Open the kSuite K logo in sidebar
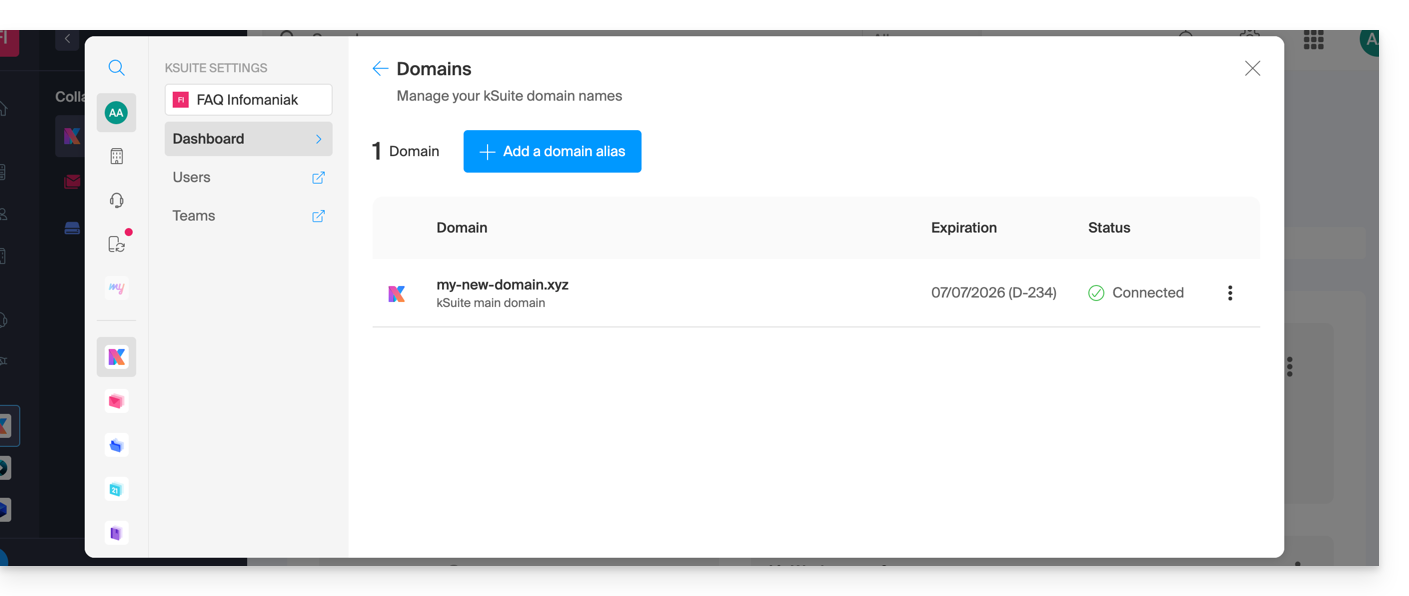 (116, 357)
